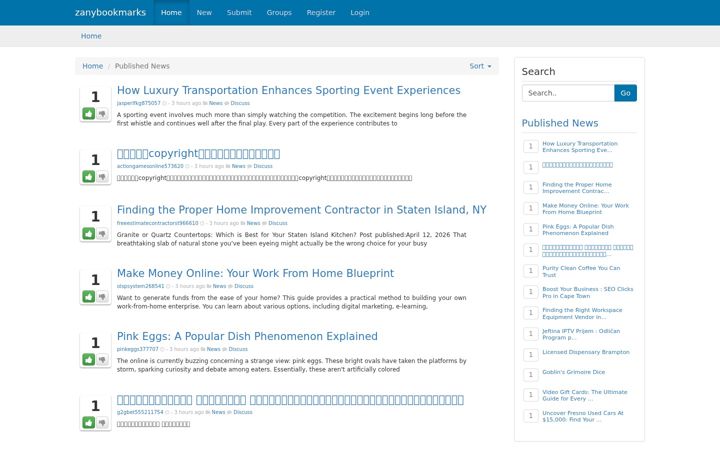720x450 pixels.
Task: Open Pink Eggs article title
Action: pos(247,336)
